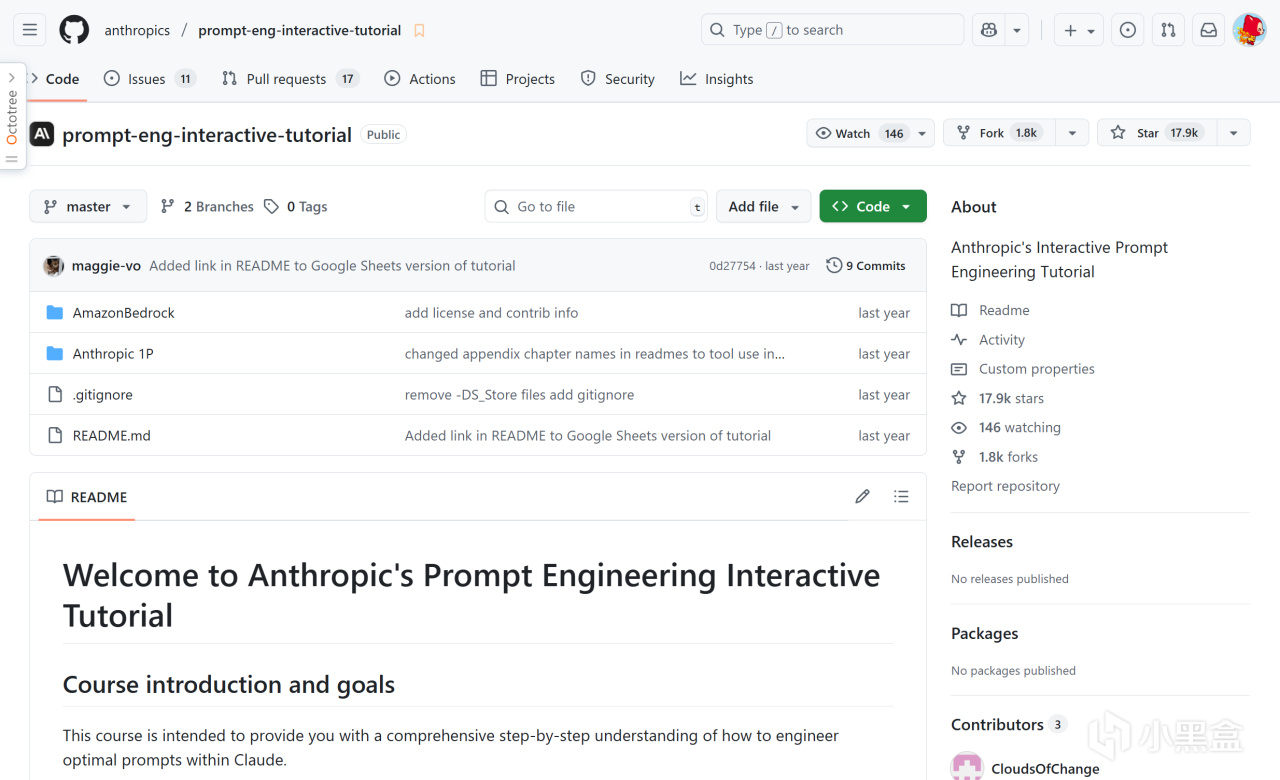Switch to the Security tab
Screen dimensions: 1280x780
[x=618, y=79]
